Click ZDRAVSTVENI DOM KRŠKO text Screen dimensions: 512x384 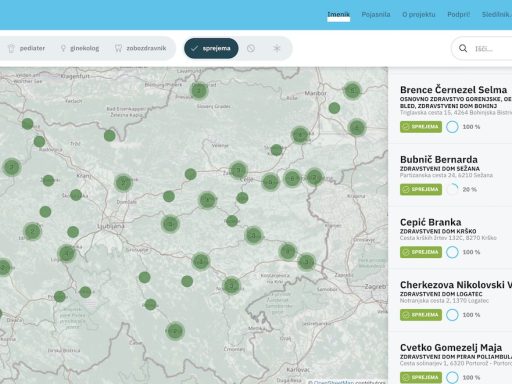[438, 231]
